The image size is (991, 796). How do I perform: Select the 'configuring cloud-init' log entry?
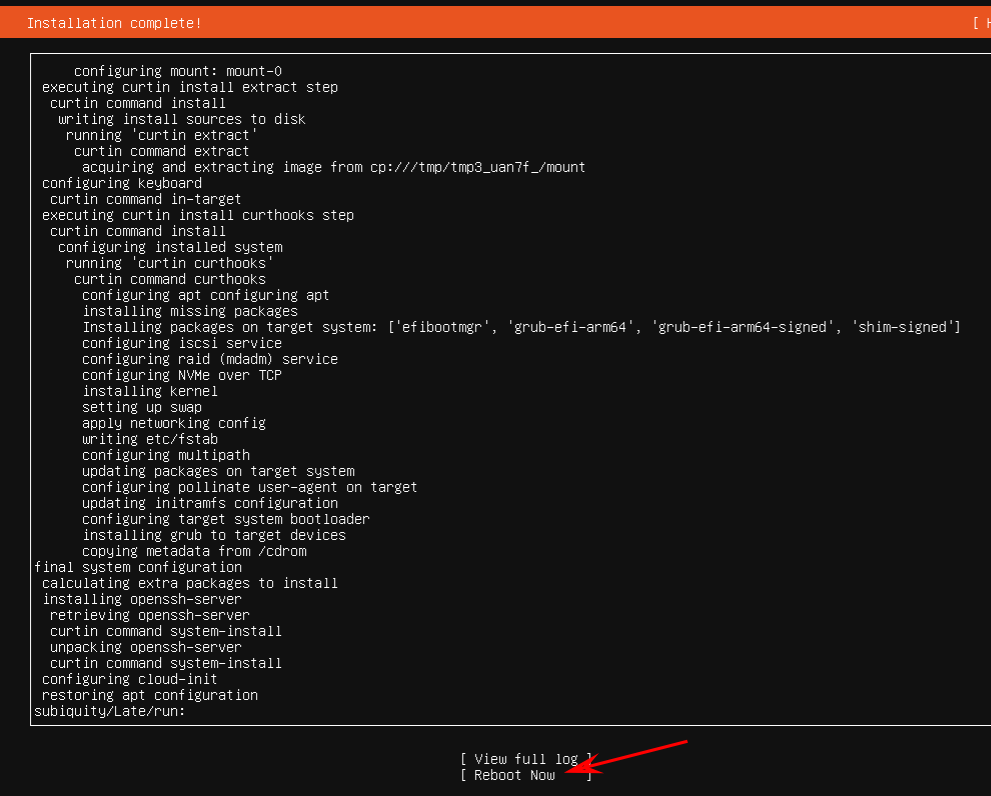pos(129,679)
